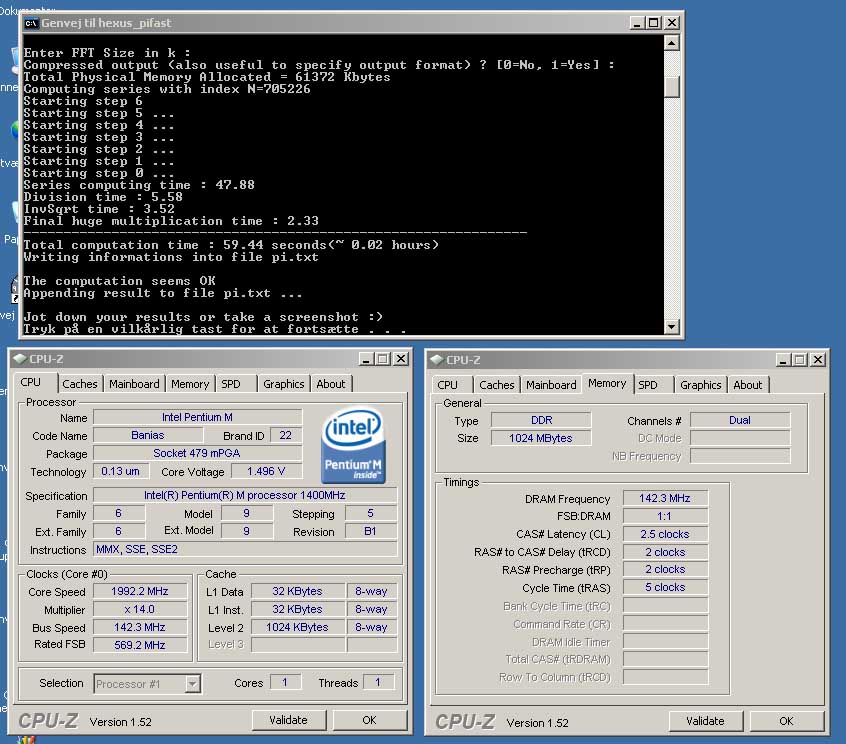
Task: Click the console window system icon
Action: [31, 23]
